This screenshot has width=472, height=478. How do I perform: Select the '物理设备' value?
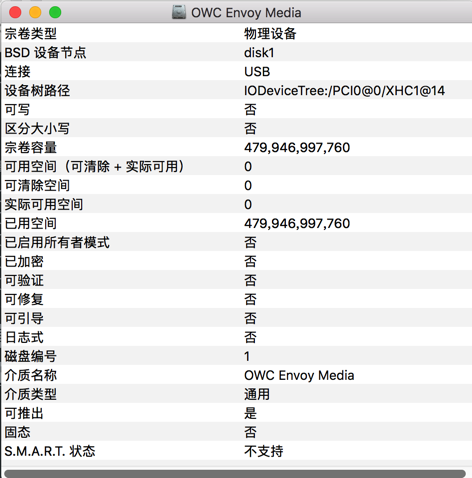[x=270, y=34]
